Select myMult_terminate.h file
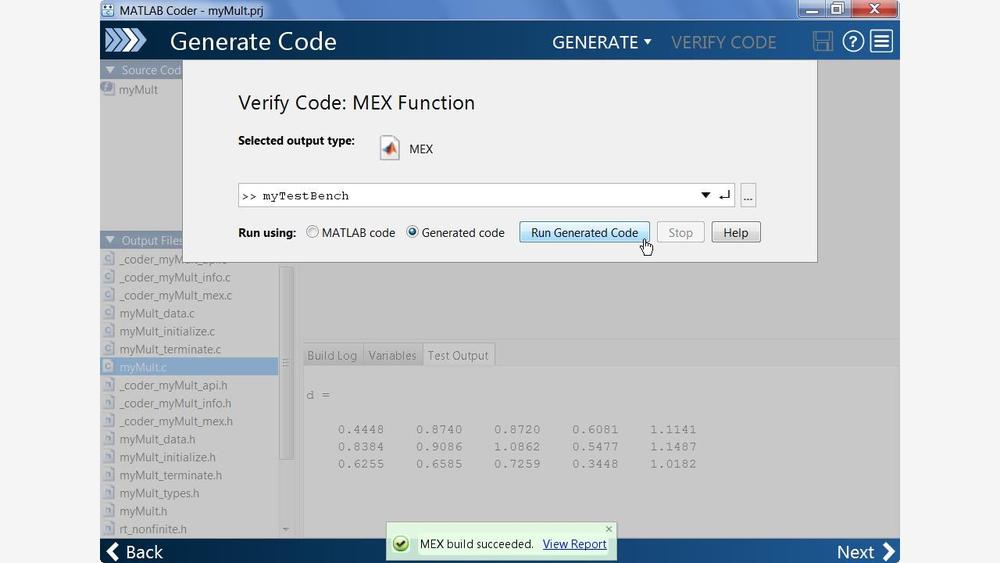 [170, 475]
